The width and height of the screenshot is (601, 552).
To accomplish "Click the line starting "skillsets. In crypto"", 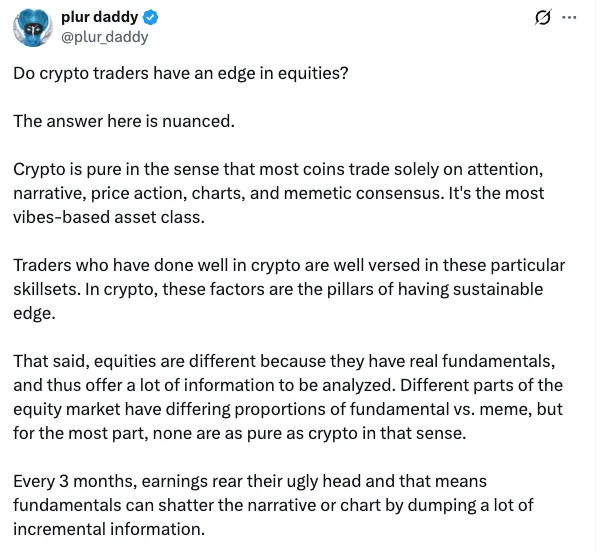I will tap(278, 289).
